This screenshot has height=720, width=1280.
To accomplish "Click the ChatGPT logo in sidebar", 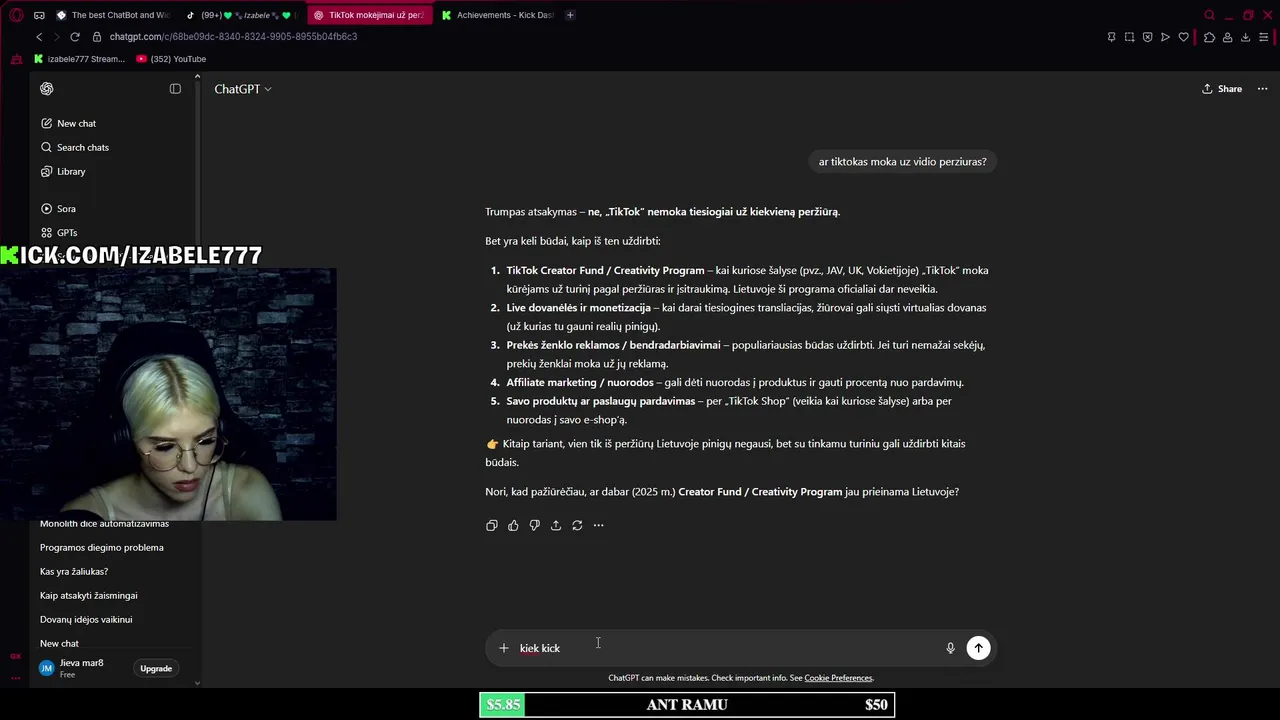I will point(47,89).
